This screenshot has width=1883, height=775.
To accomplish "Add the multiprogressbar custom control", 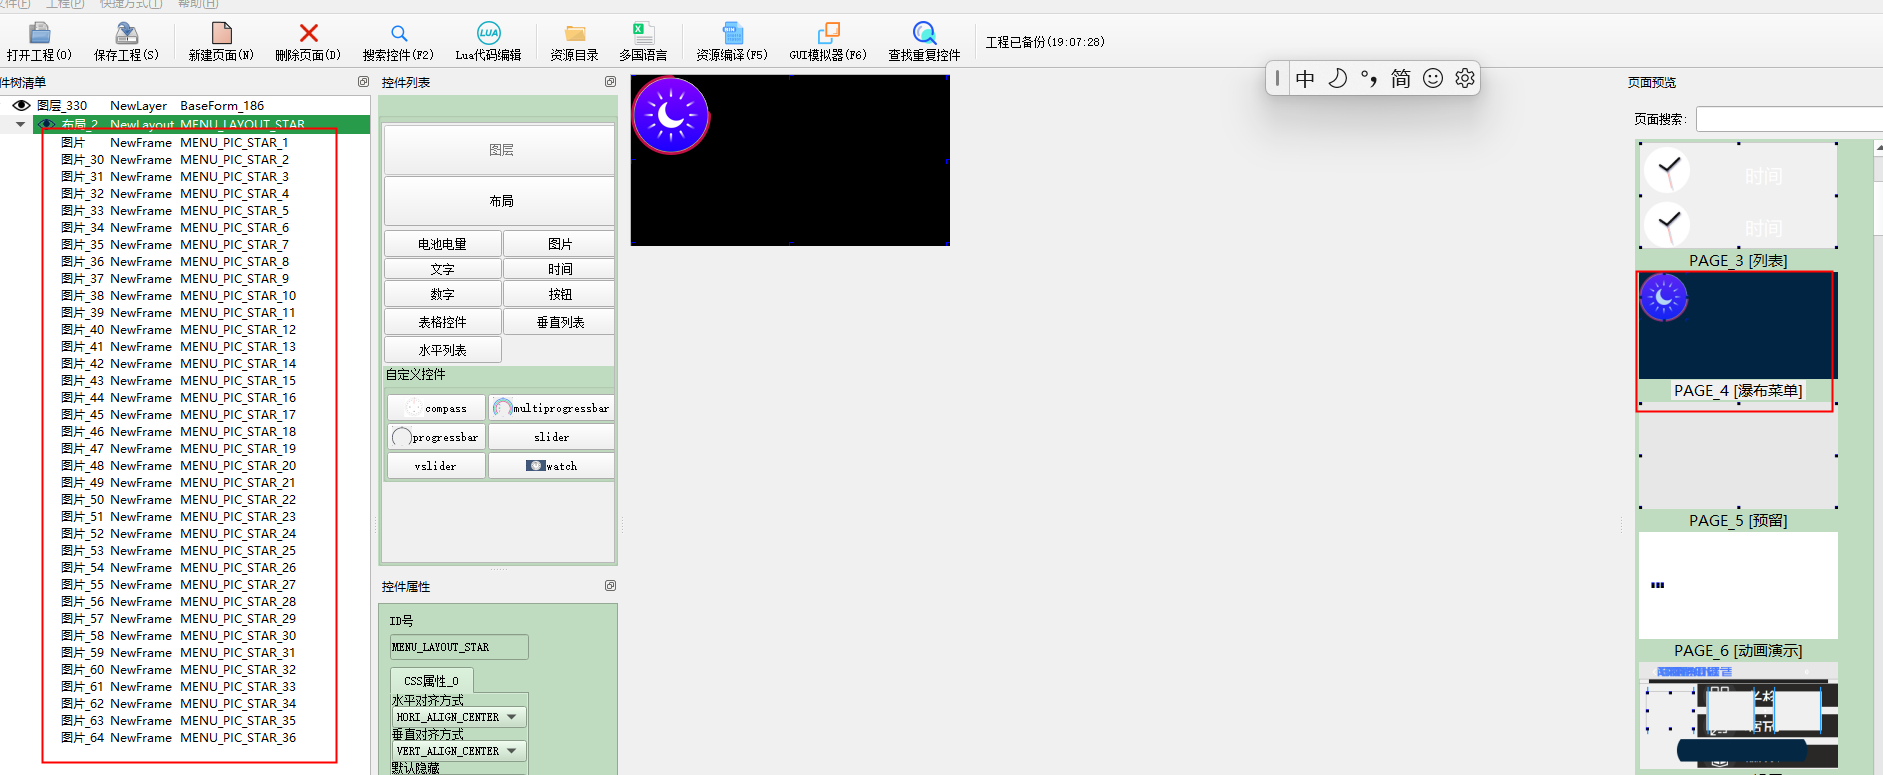I will pos(552,408).
